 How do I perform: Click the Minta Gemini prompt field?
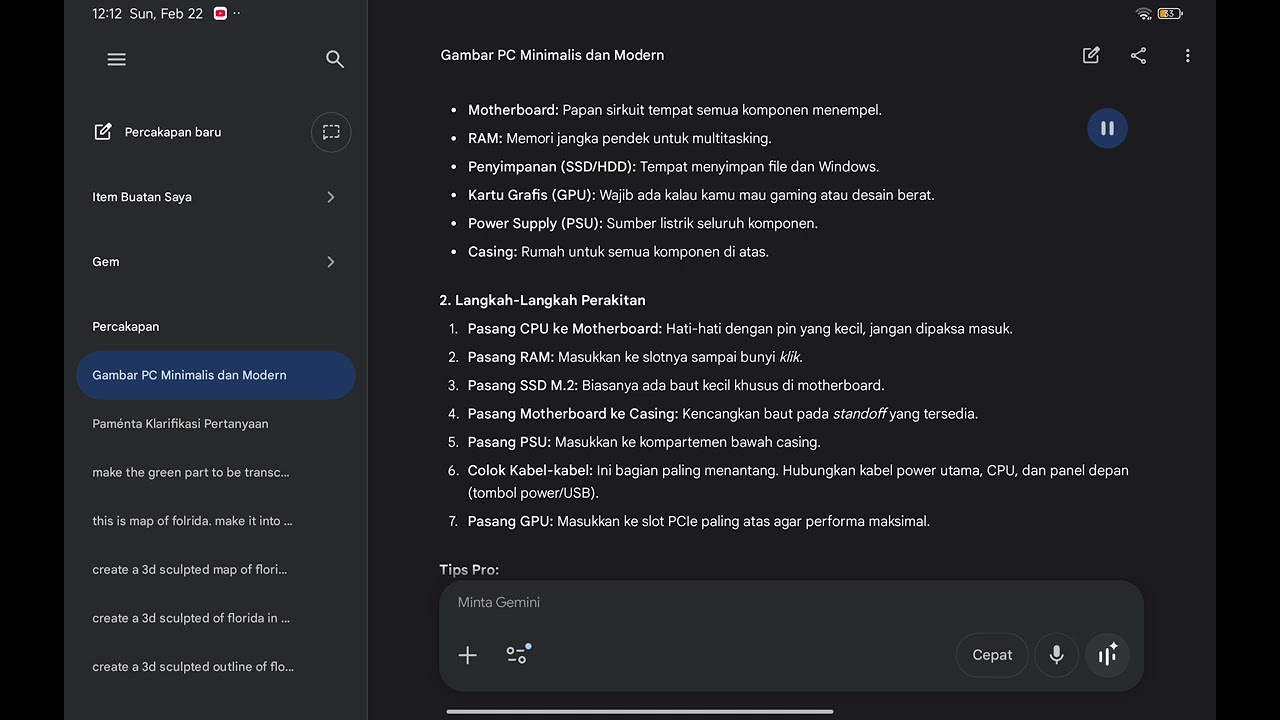point(791,603)
